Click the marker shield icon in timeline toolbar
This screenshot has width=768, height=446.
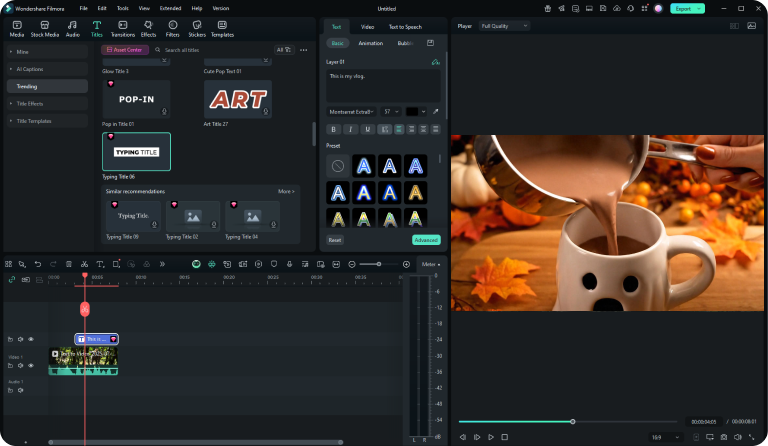pos(274,264)
